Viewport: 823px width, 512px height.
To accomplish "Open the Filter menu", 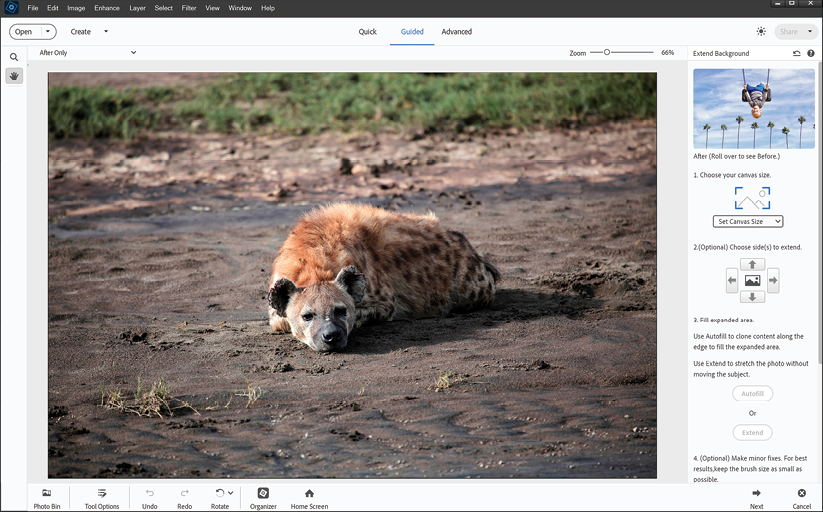I will coord(189,8).
